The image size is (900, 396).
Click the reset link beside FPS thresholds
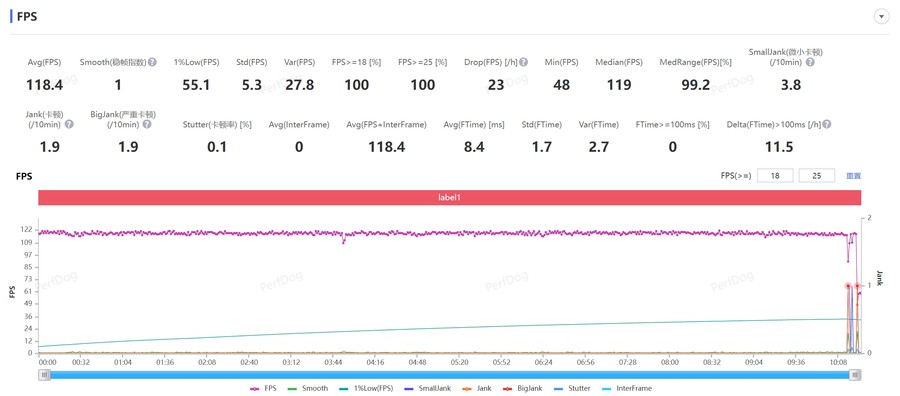pyautogui.click(x=854, y=176)
